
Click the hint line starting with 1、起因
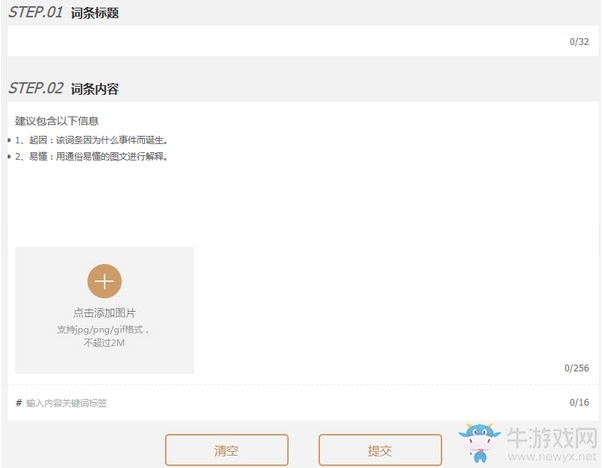[x=91, y=140]
